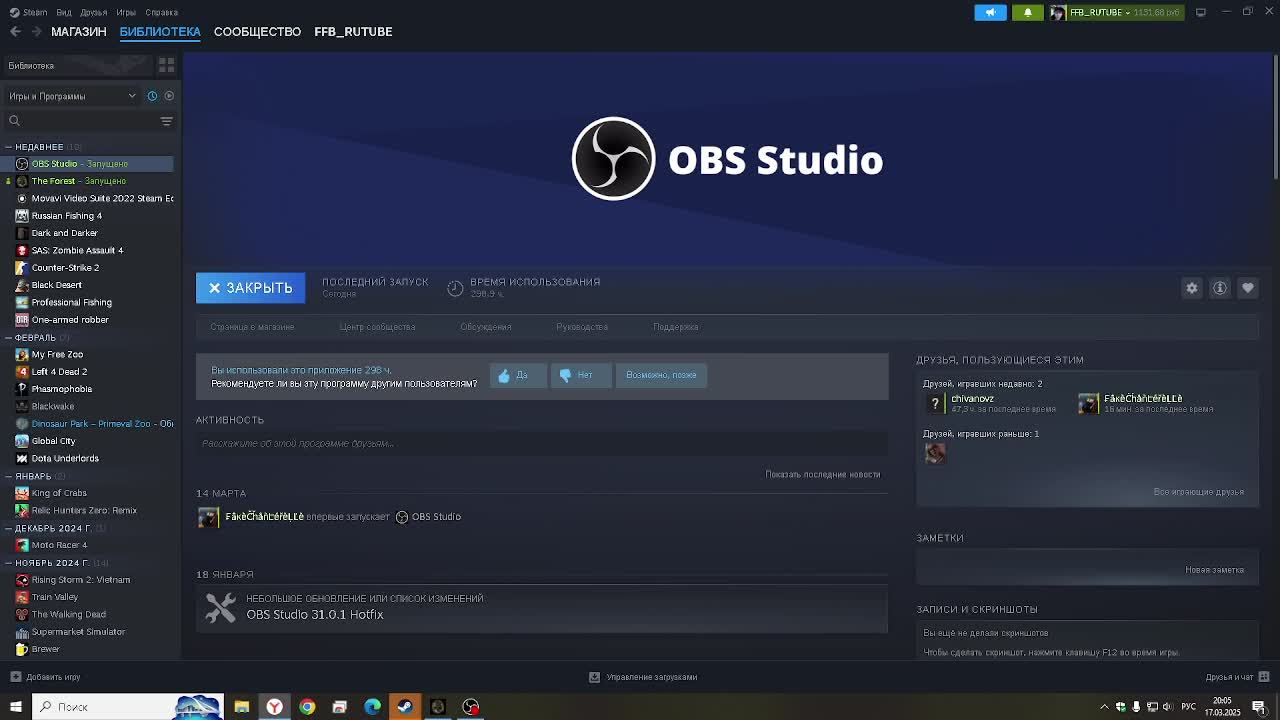This screenshot has height=720, width=1280.
Task: Click Добавить игру plus button
Action: (x=47, y=677)
